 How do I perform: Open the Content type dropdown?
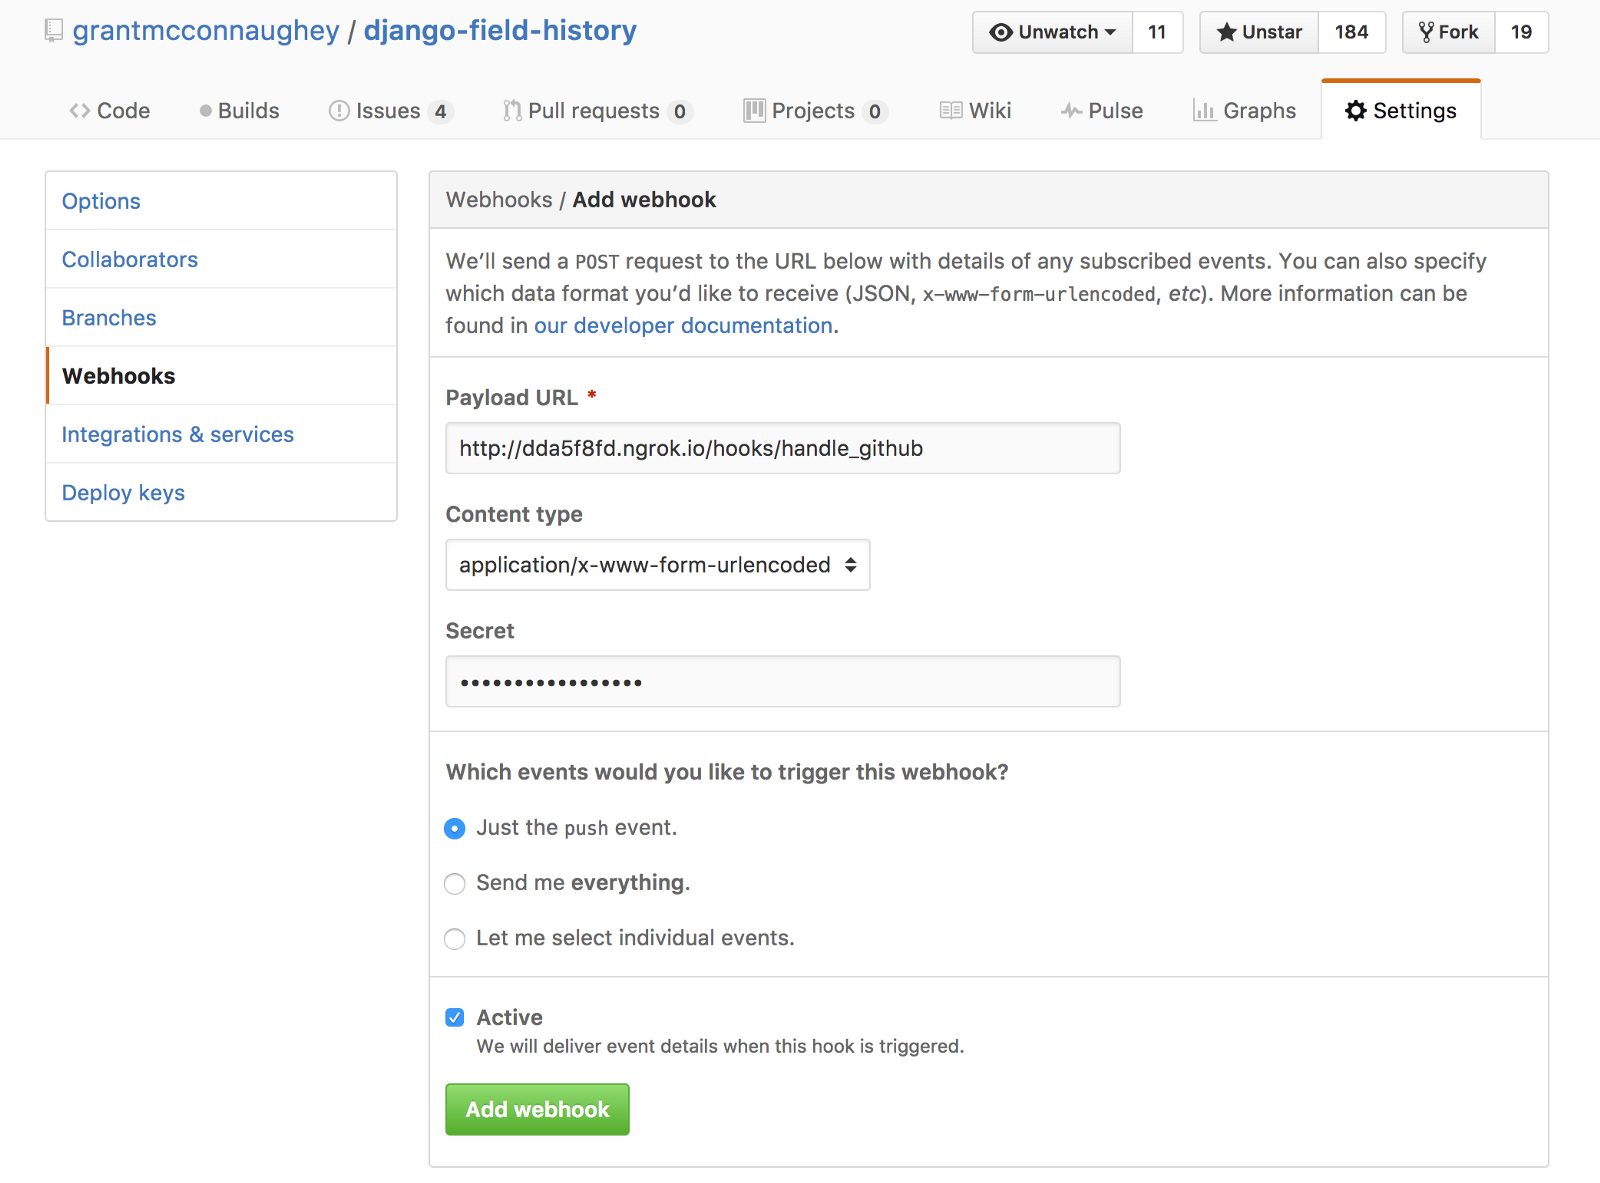click(x=657, y=565)
